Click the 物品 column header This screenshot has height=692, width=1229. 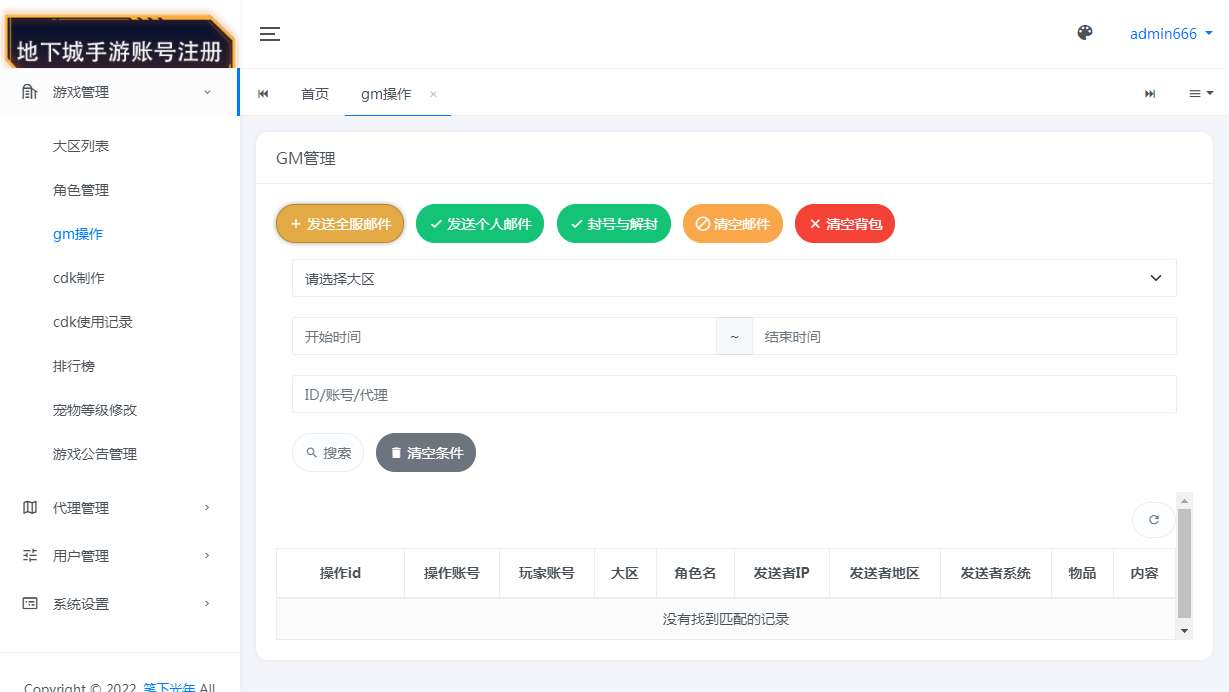[x=1083, y=573]
